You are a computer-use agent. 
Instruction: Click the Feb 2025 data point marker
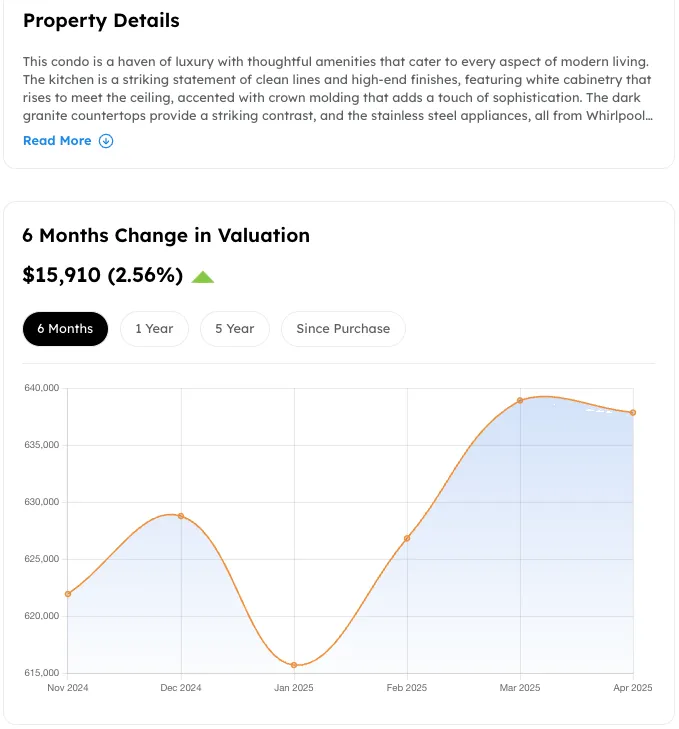[x=407, y=538]
